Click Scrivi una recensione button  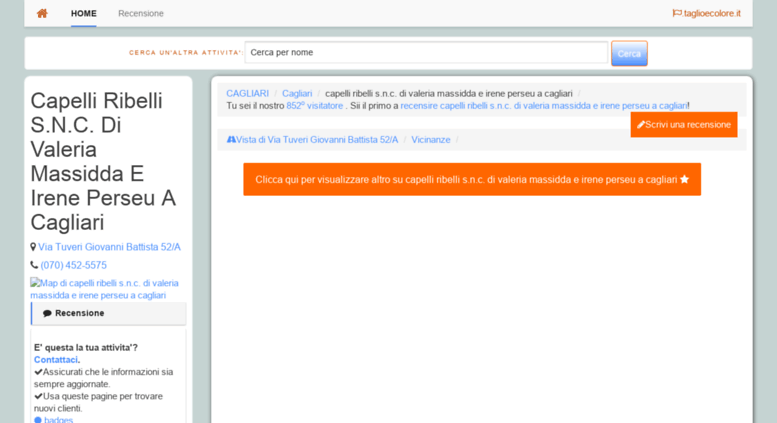pos(684,125)
